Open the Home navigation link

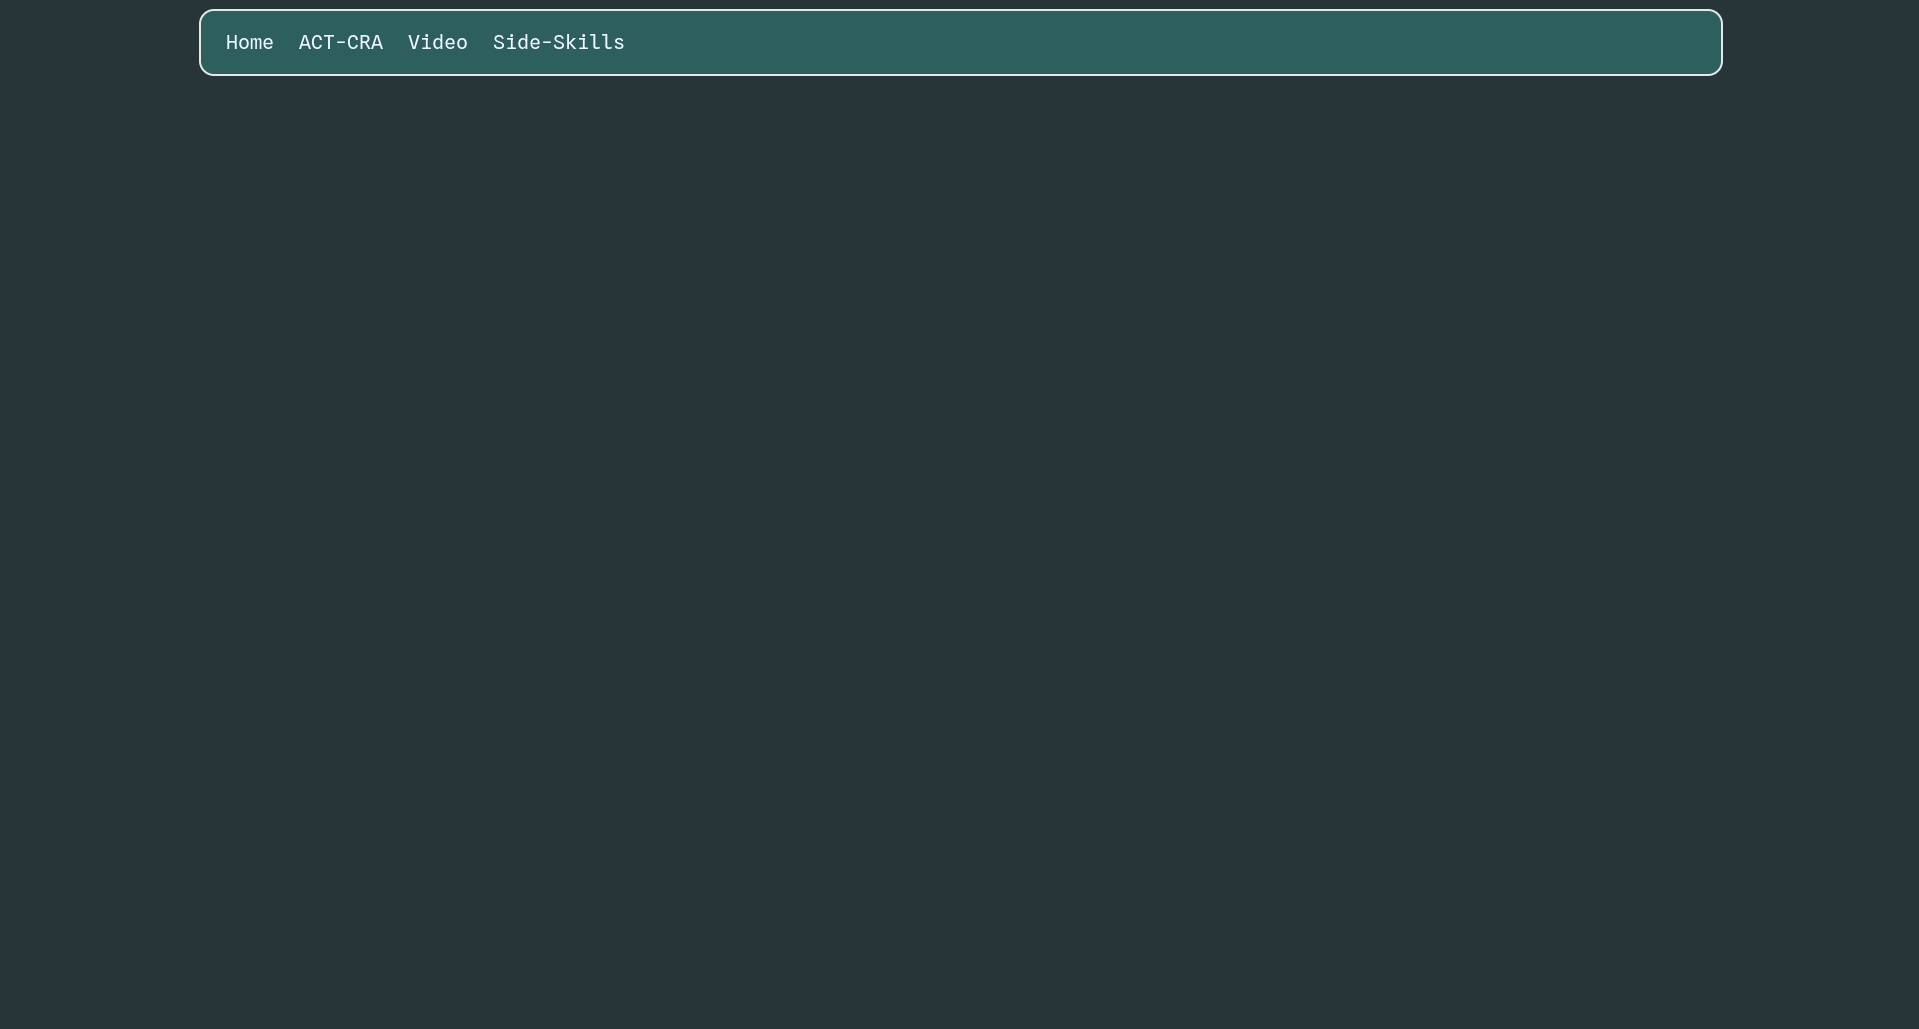[249, 43]
